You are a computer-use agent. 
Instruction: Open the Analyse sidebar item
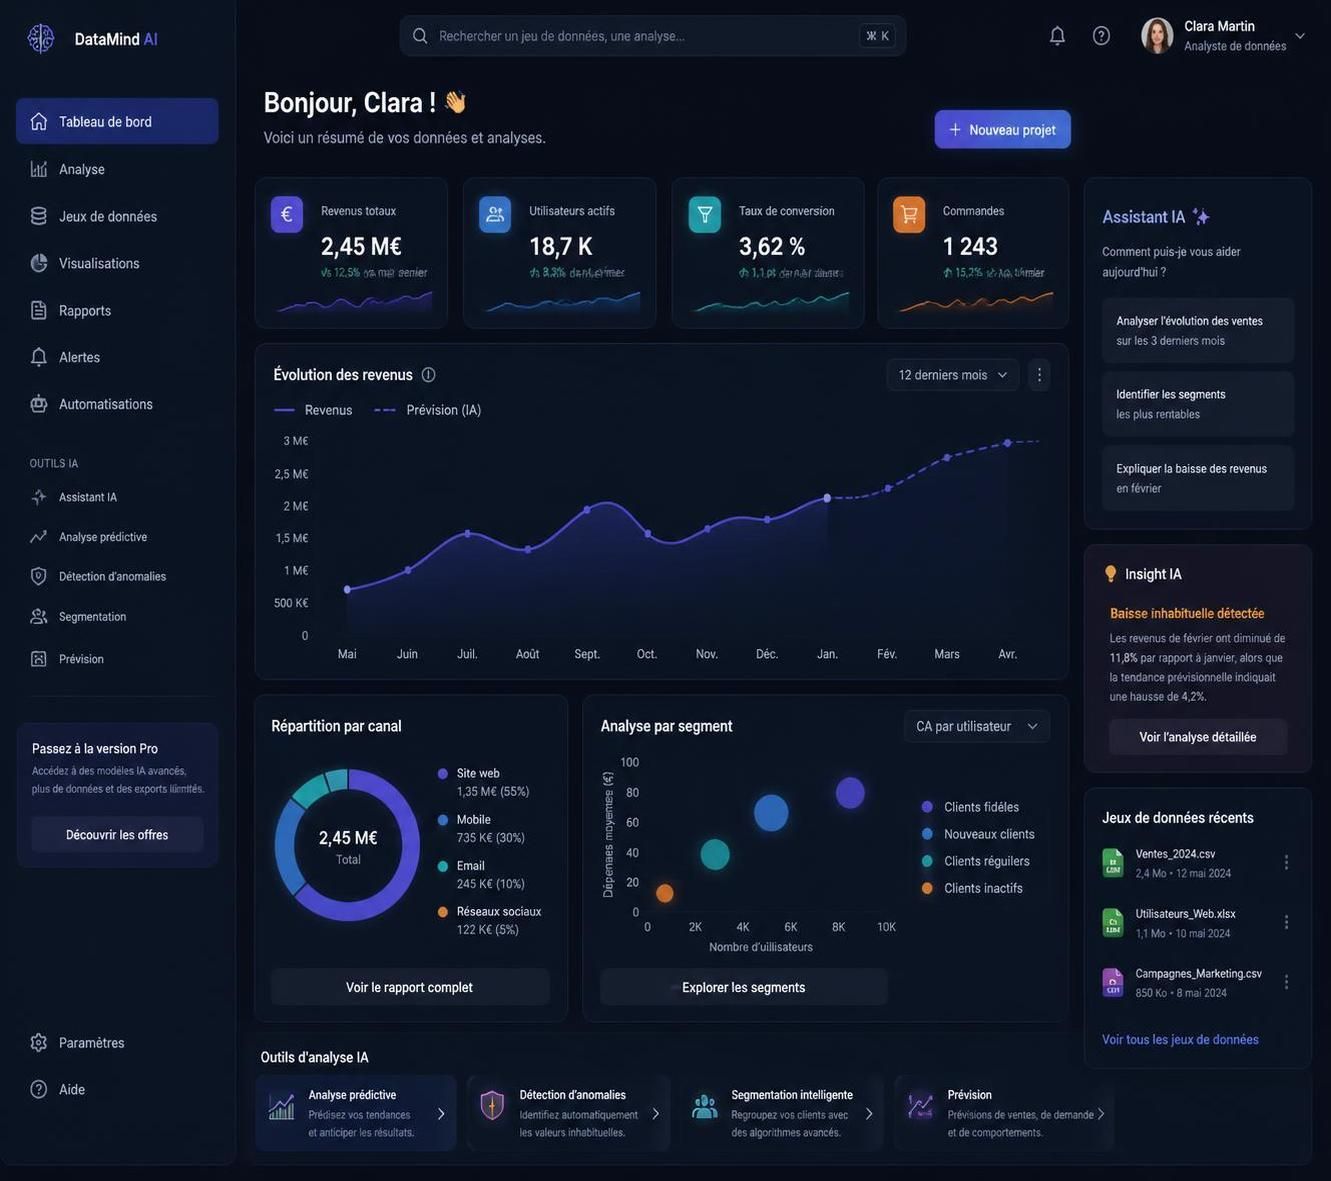(117, 169)
